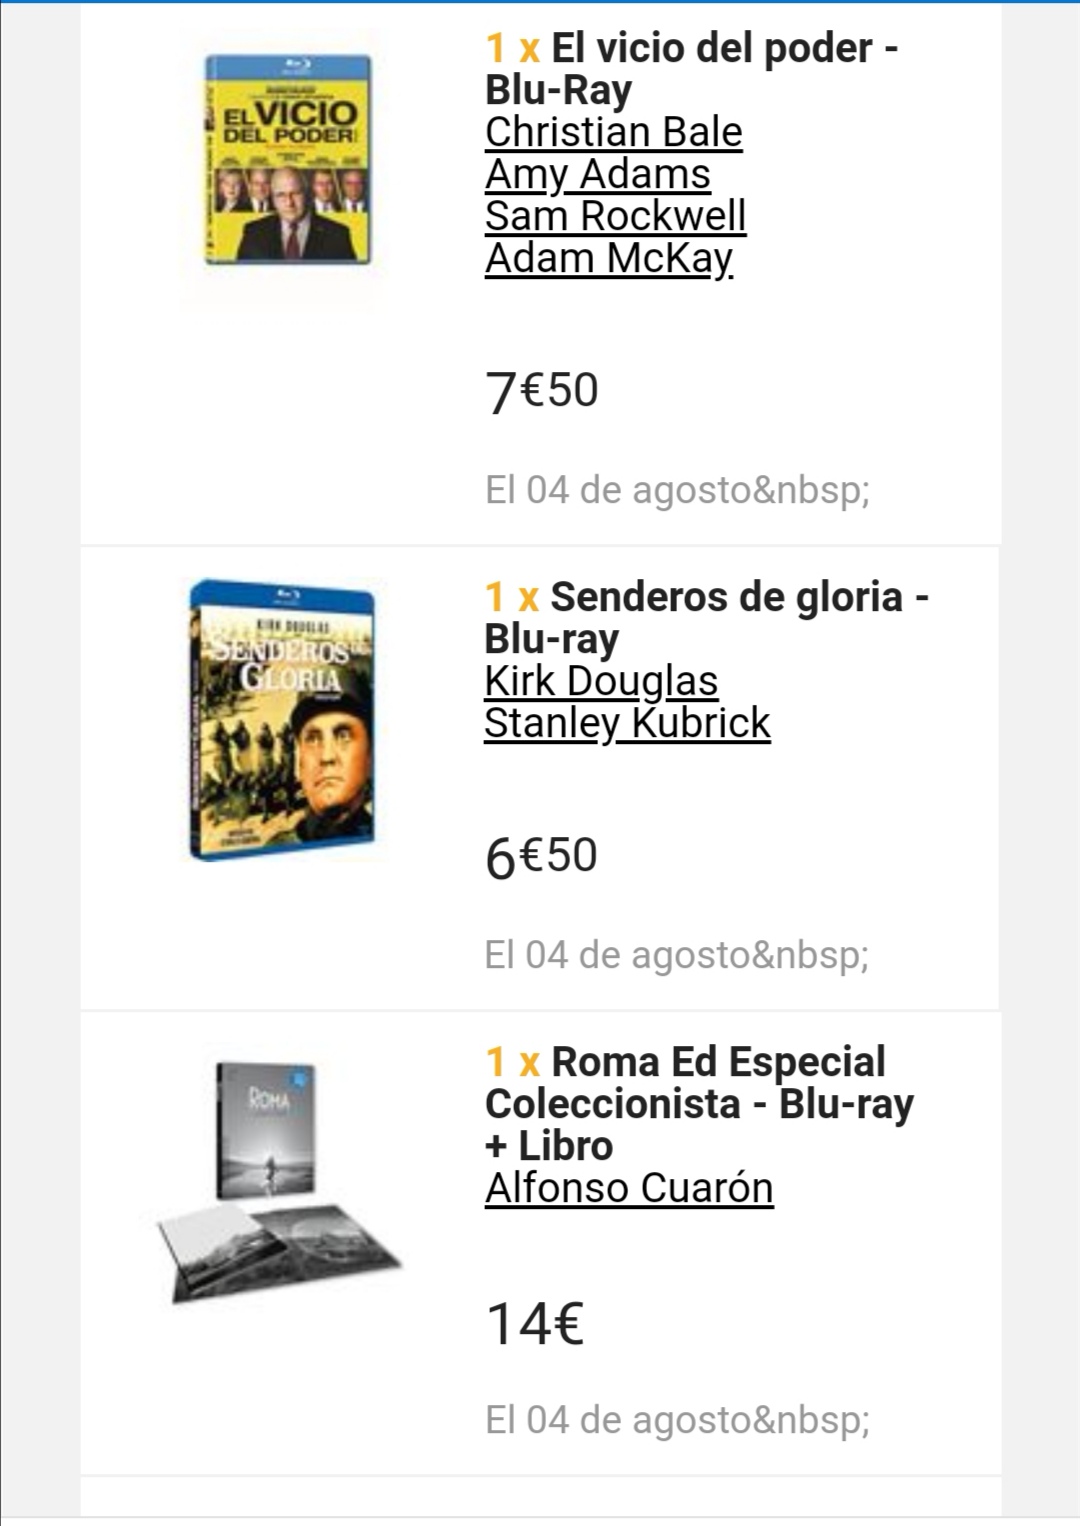Open the Amy Adams link
1080x1526 pixels.
click(x=598, y=174)
